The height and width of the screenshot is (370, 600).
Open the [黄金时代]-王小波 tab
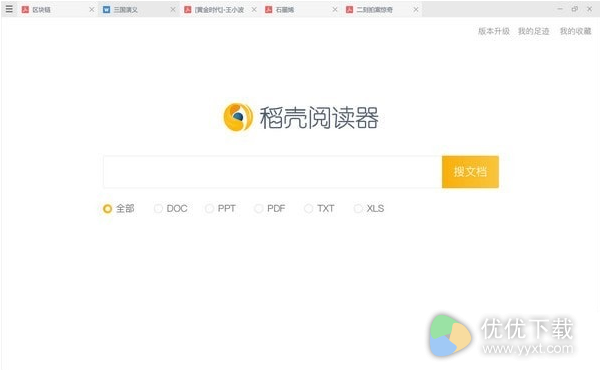tap(220, 10)
